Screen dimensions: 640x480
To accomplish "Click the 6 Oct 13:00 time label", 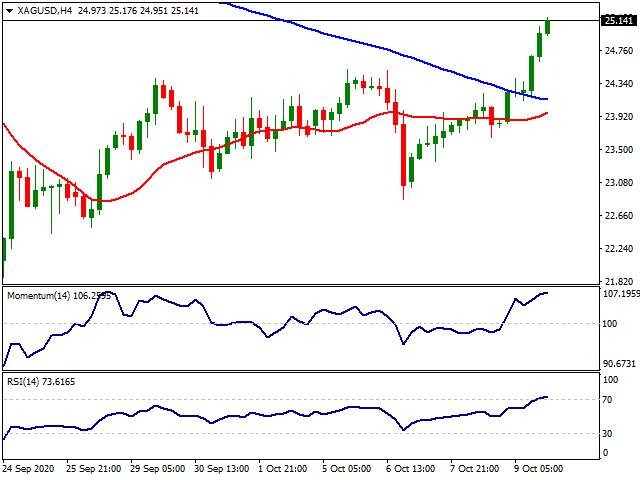I will 411,469.
